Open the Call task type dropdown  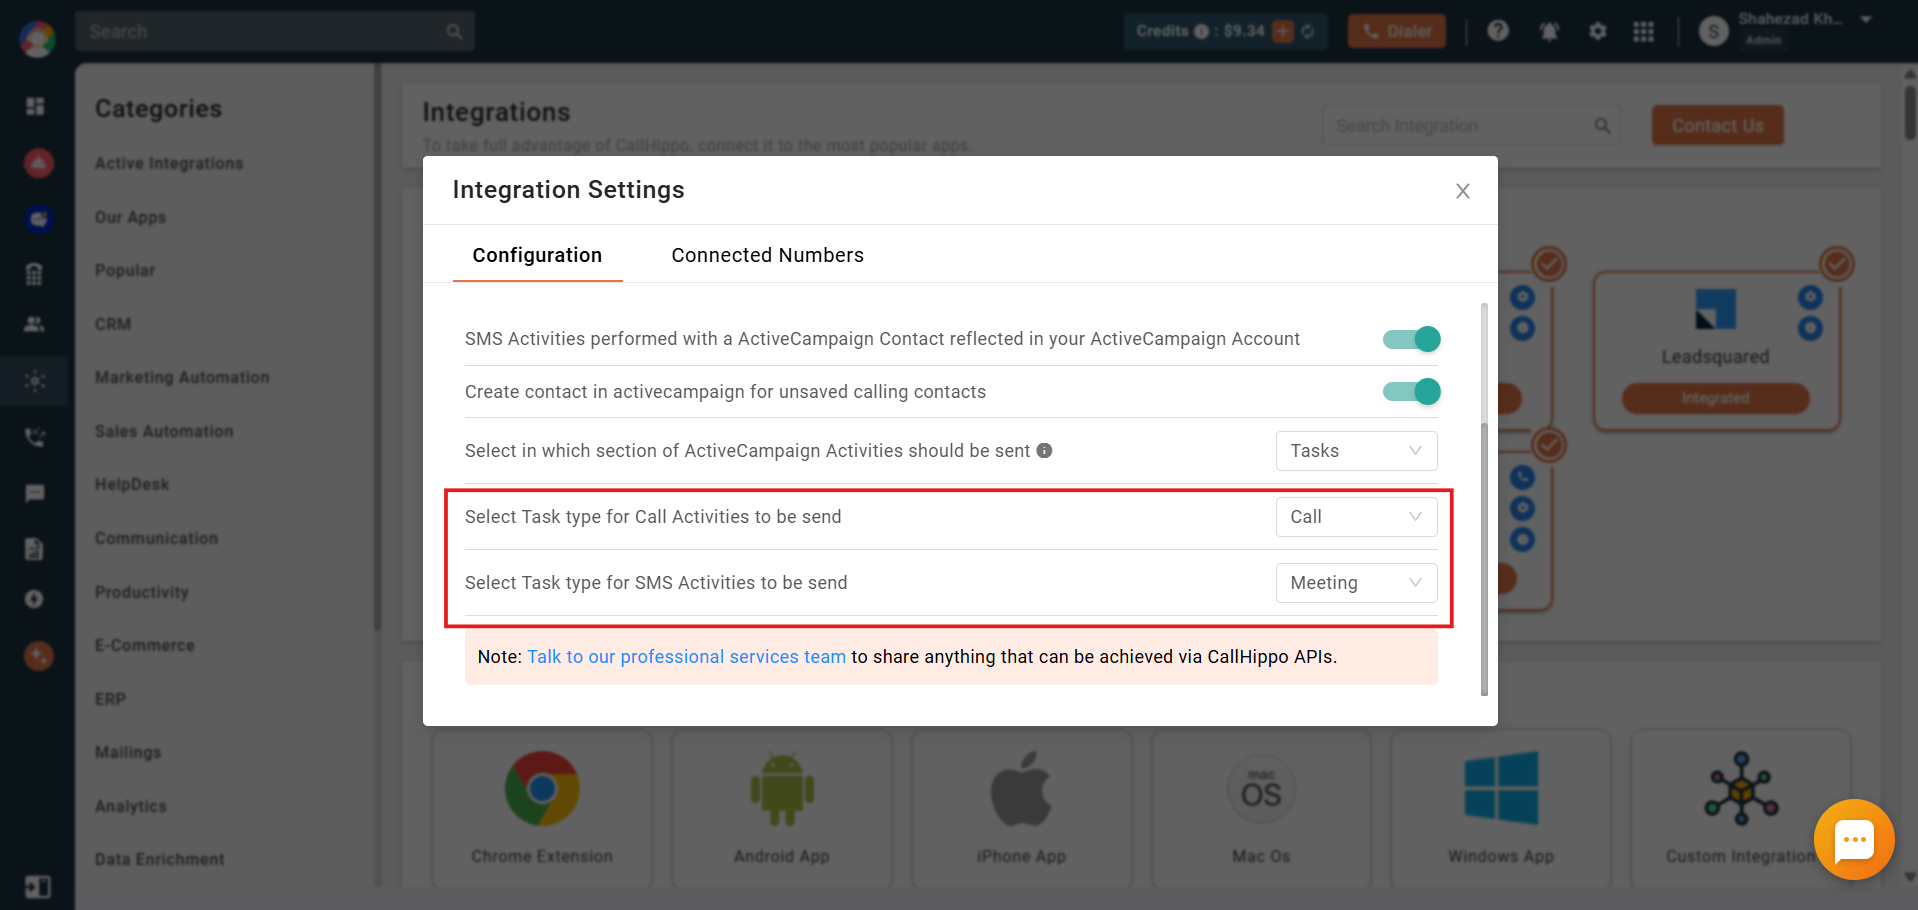[x=1356, y=517]
